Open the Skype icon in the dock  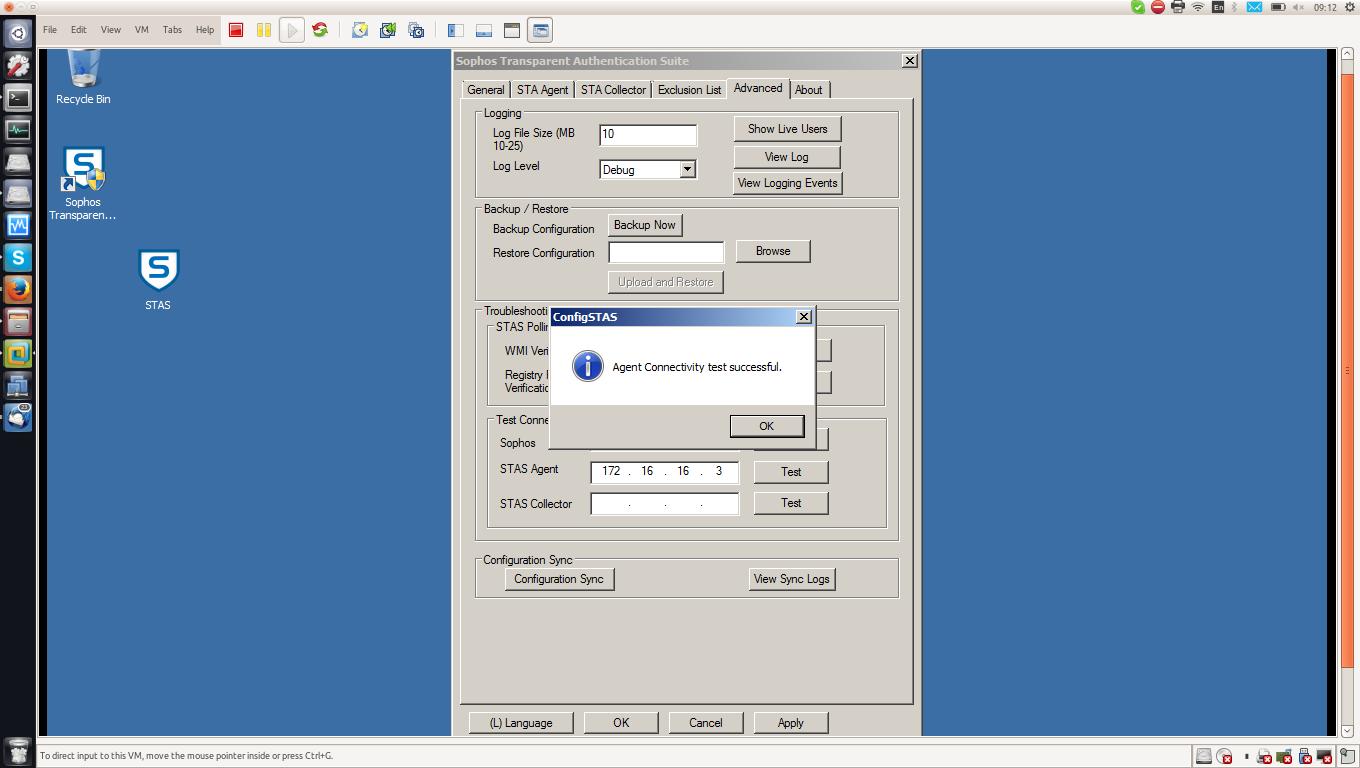pos(18,257)
